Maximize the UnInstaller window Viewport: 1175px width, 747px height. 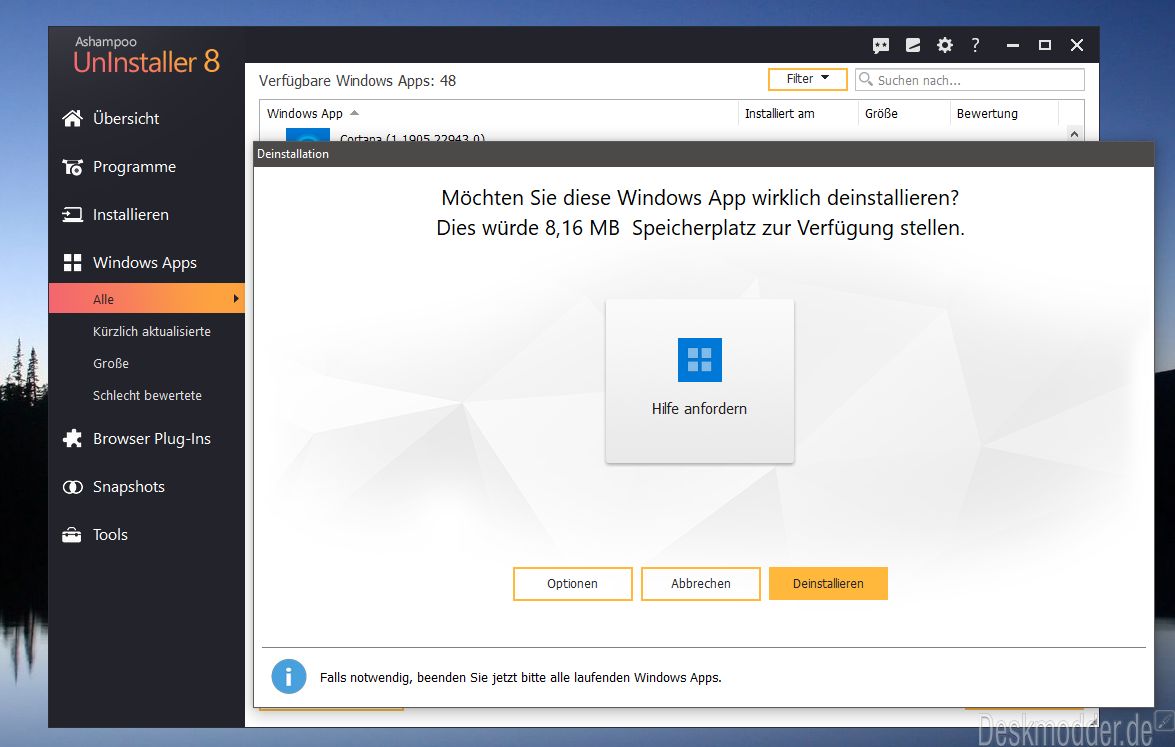coord(1045,46)
